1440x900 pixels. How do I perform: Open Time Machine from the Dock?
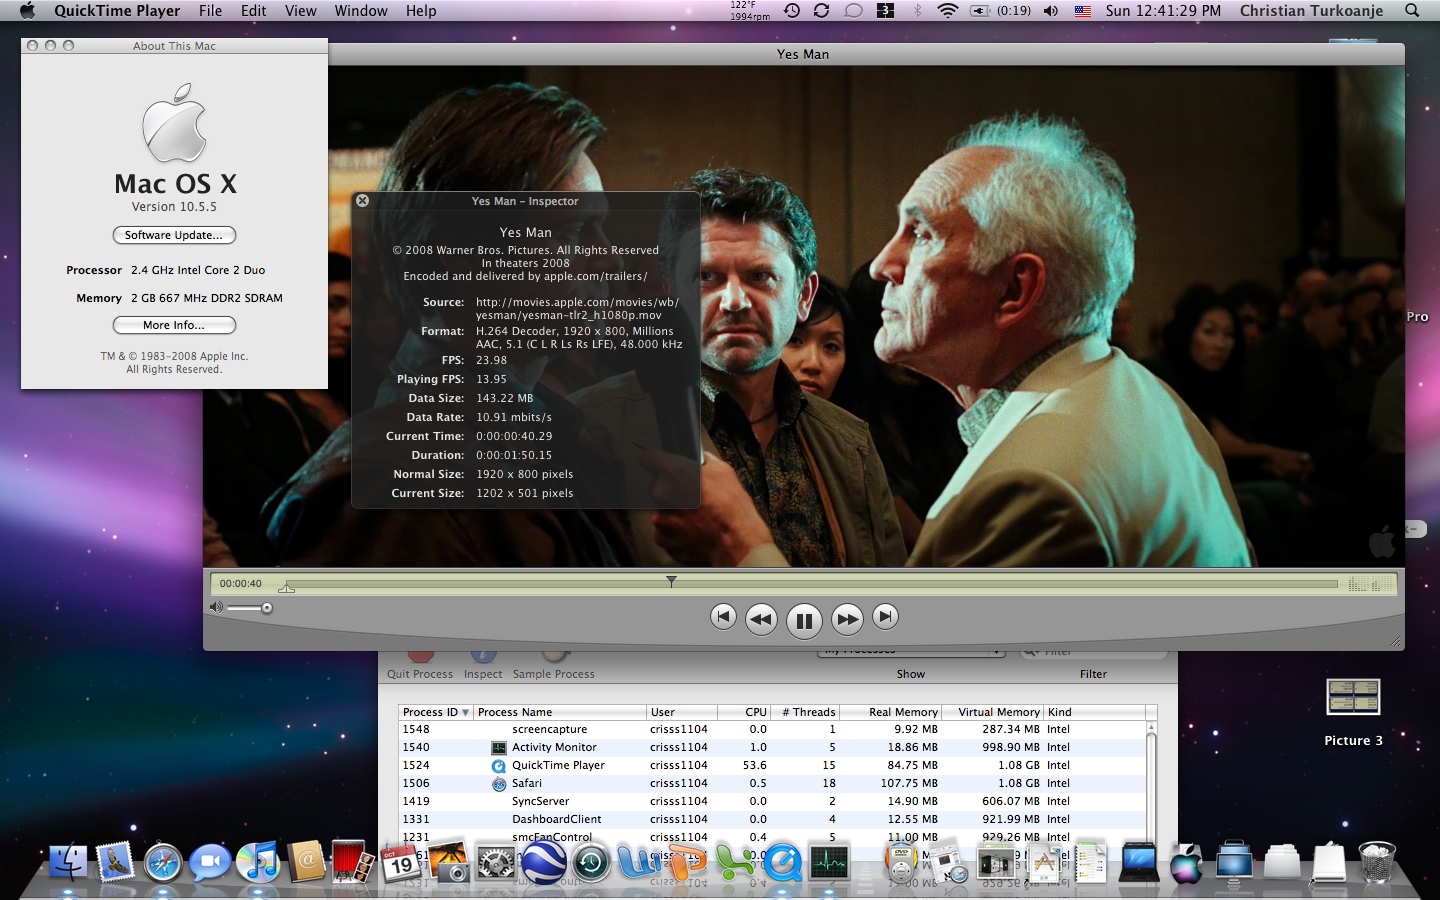(591, 861)
